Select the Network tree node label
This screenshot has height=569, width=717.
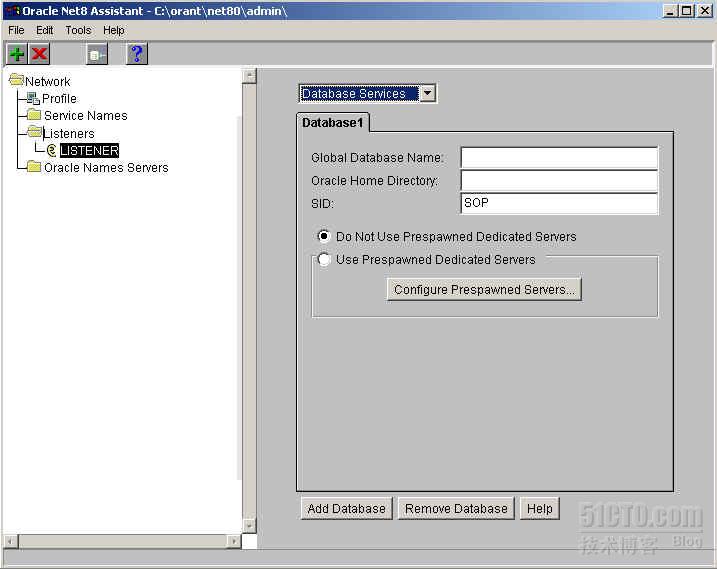tap(48, 81)
